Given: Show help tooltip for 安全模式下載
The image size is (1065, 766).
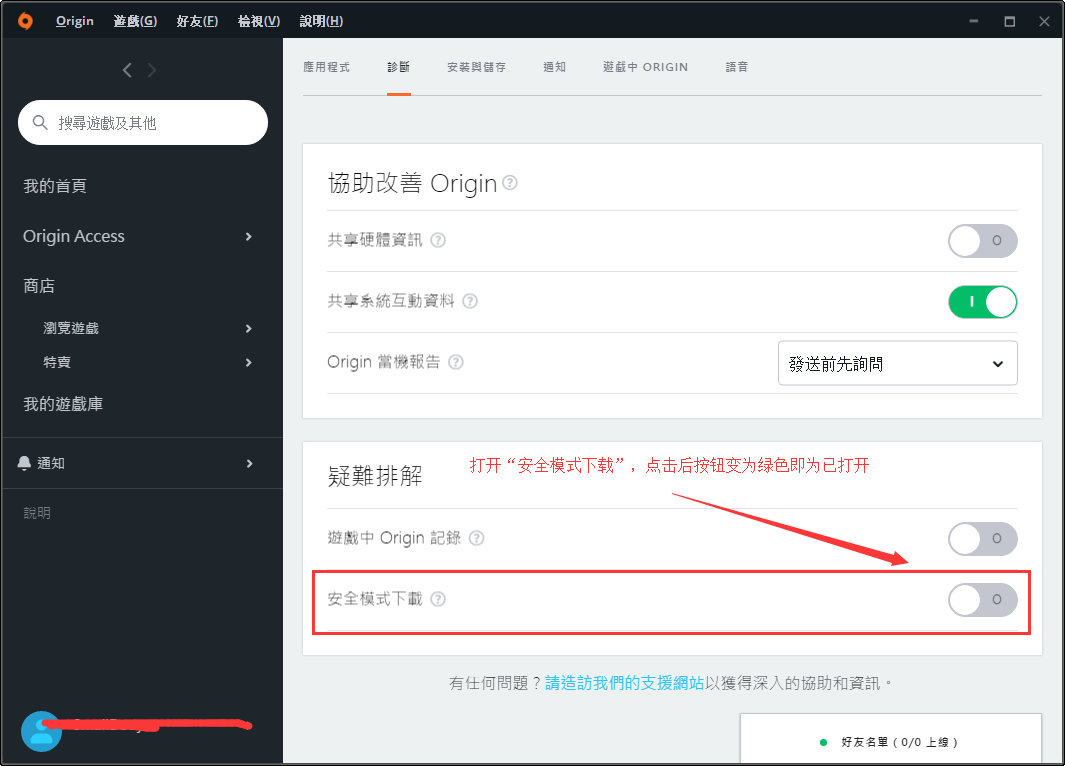Looking at the screenshot, I should point(438,599).
